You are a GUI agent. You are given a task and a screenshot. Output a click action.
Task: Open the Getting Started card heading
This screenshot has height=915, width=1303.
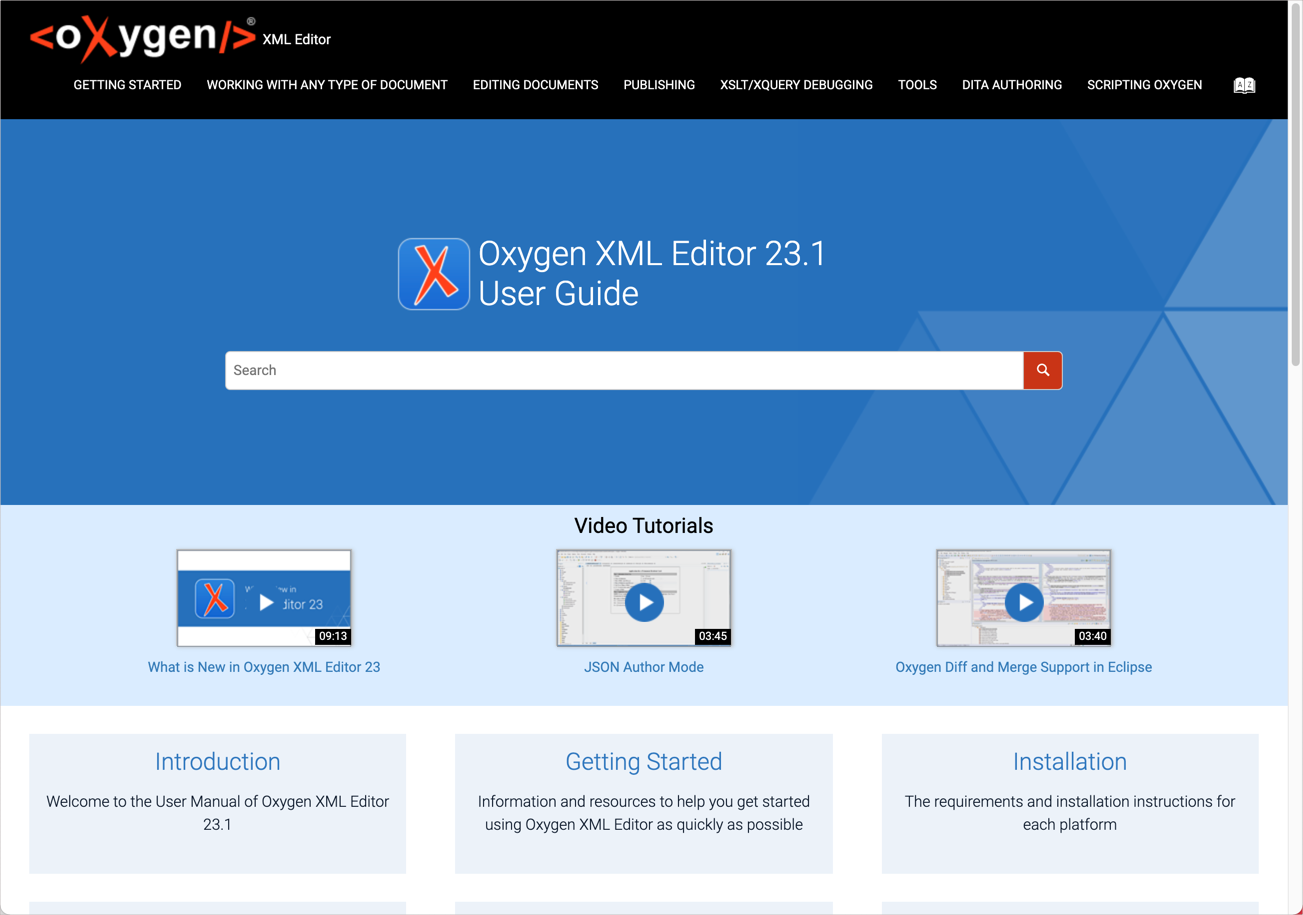644,761
